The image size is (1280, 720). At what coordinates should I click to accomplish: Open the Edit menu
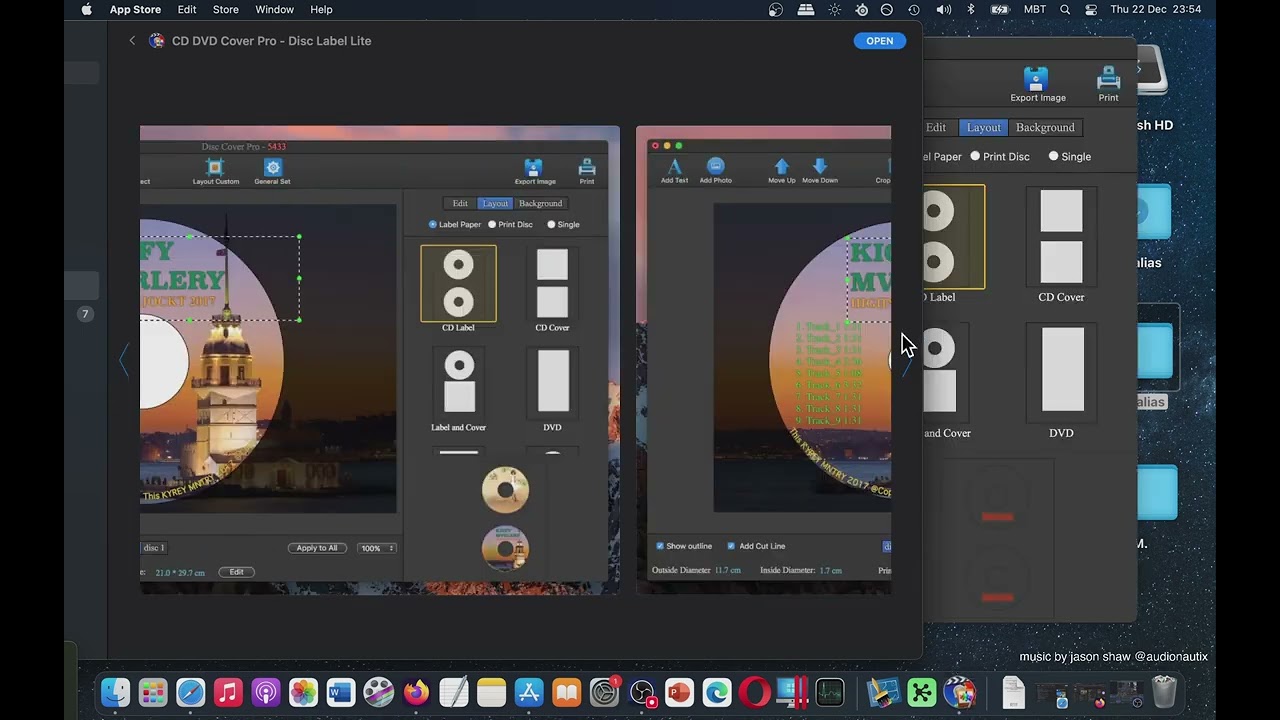tap(187, 10)
